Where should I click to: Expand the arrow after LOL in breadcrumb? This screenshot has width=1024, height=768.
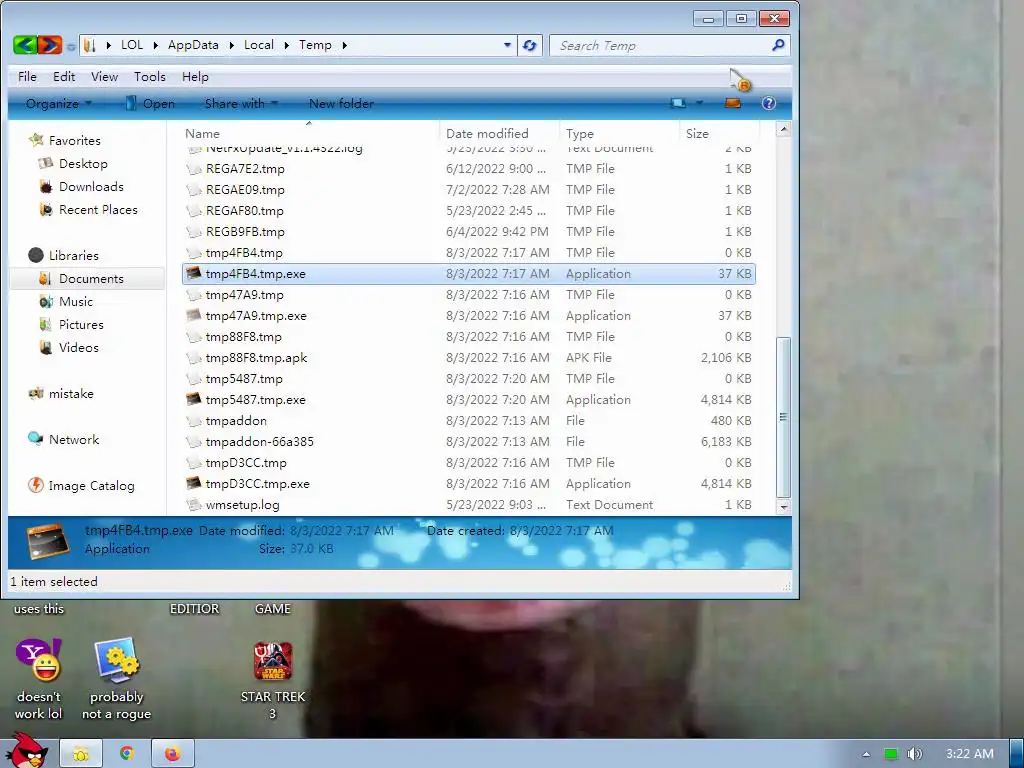coord(155,45)
